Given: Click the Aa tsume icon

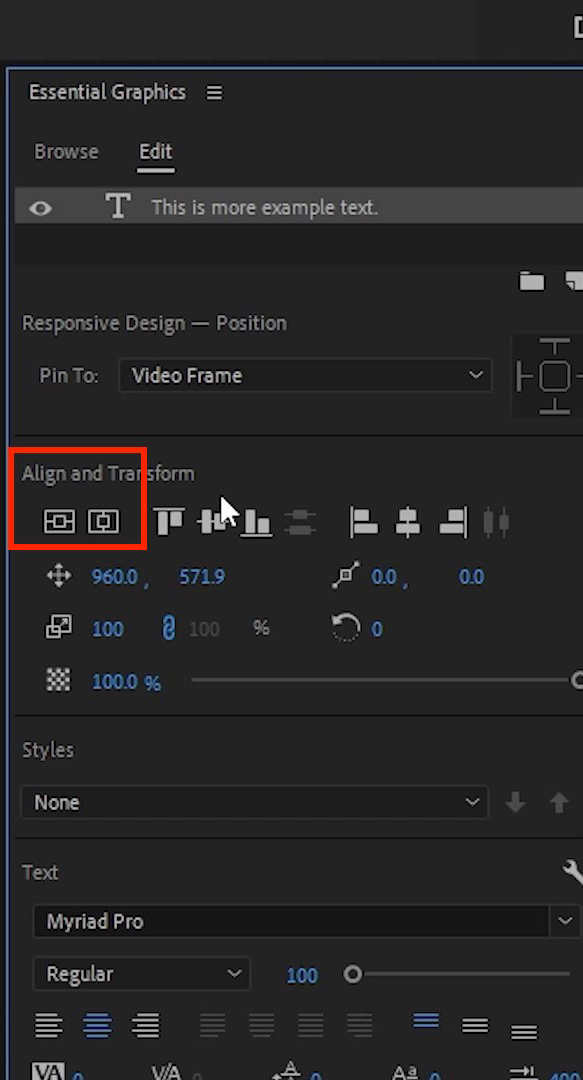Looking at the screenshot, I should pos(405,1072).
